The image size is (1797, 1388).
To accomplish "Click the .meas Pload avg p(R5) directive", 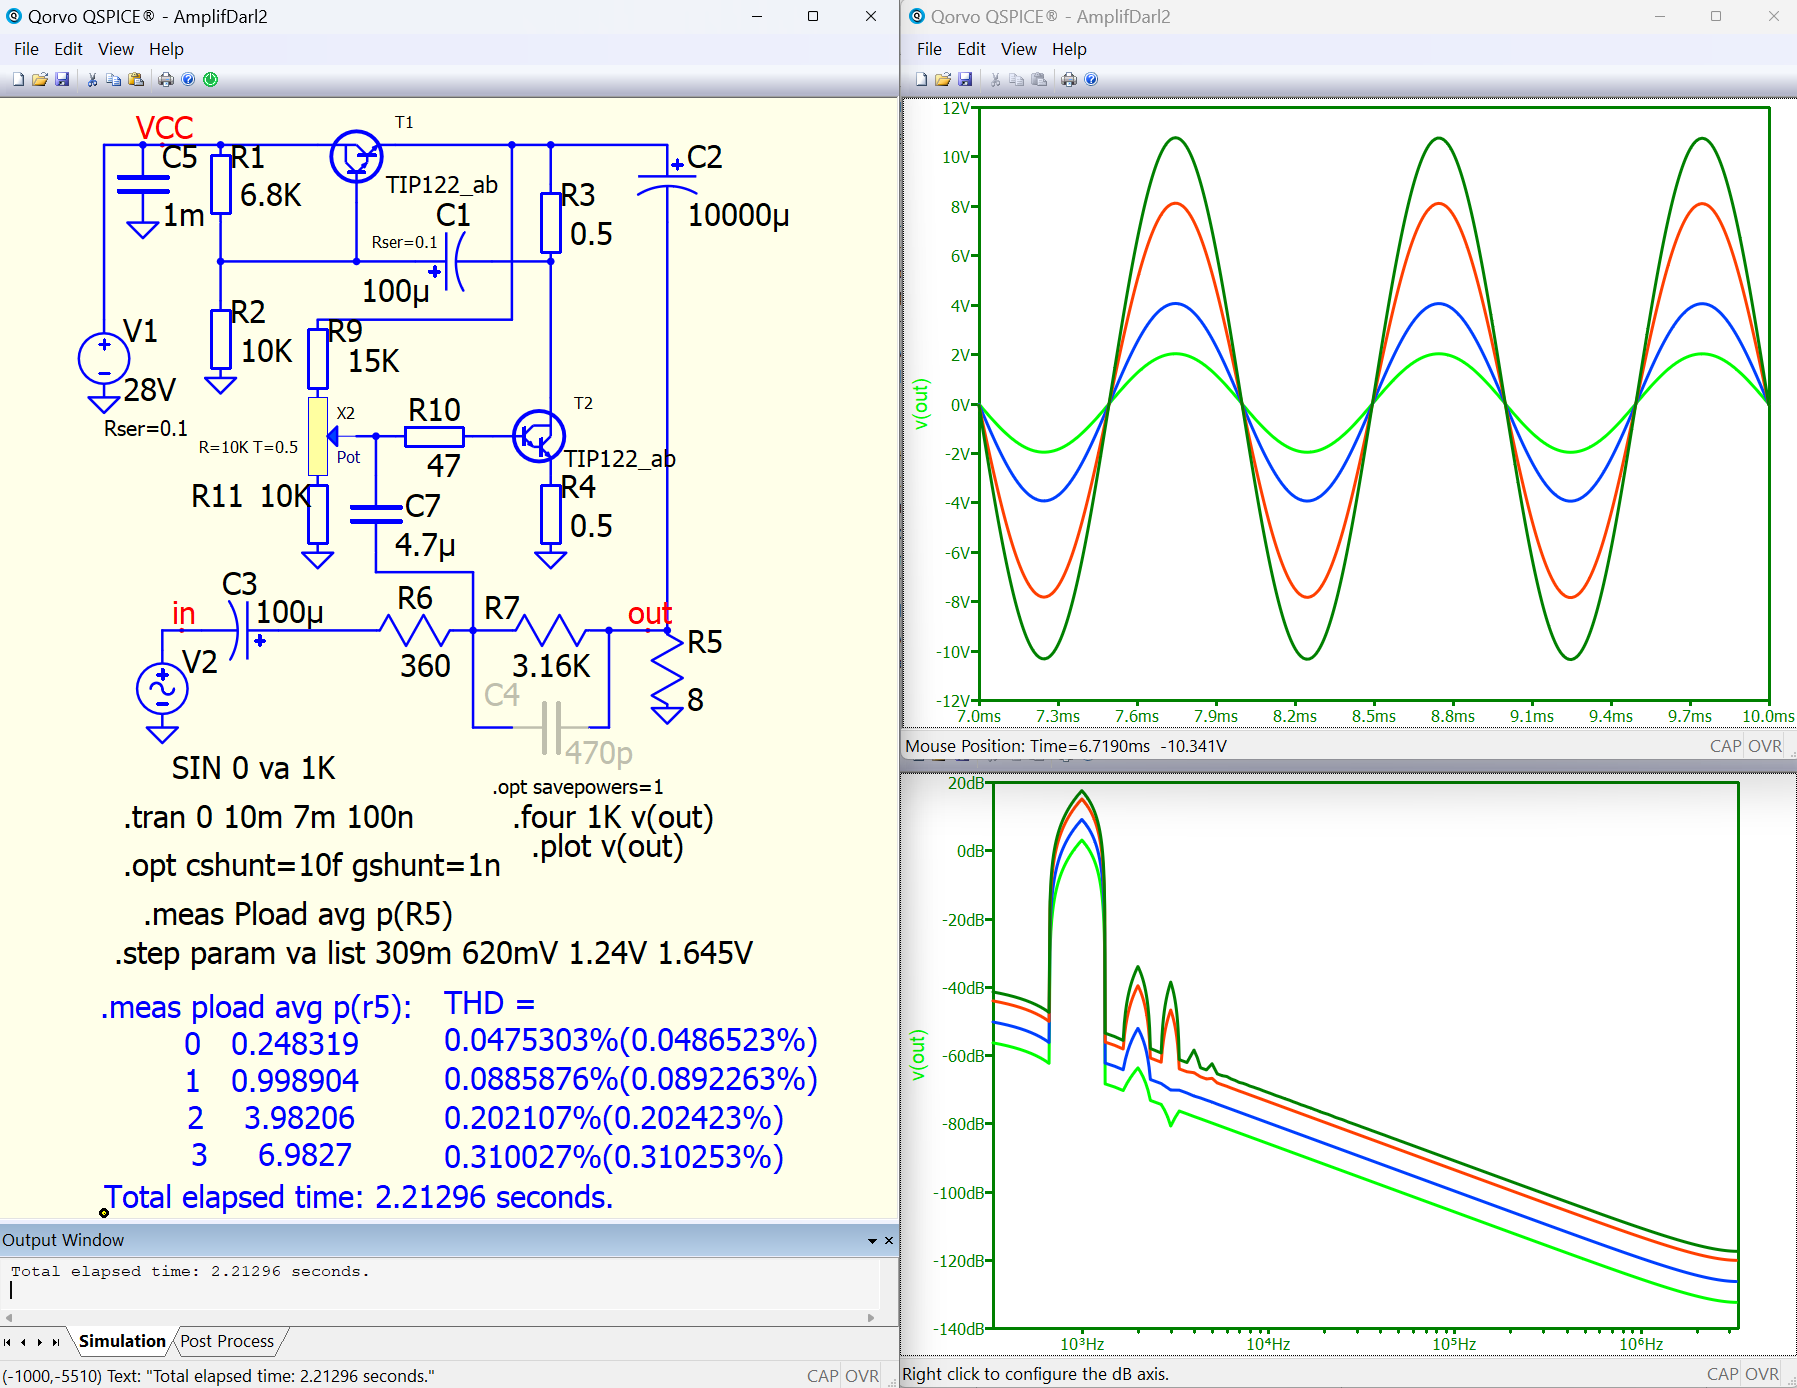I will pos(298,914).
